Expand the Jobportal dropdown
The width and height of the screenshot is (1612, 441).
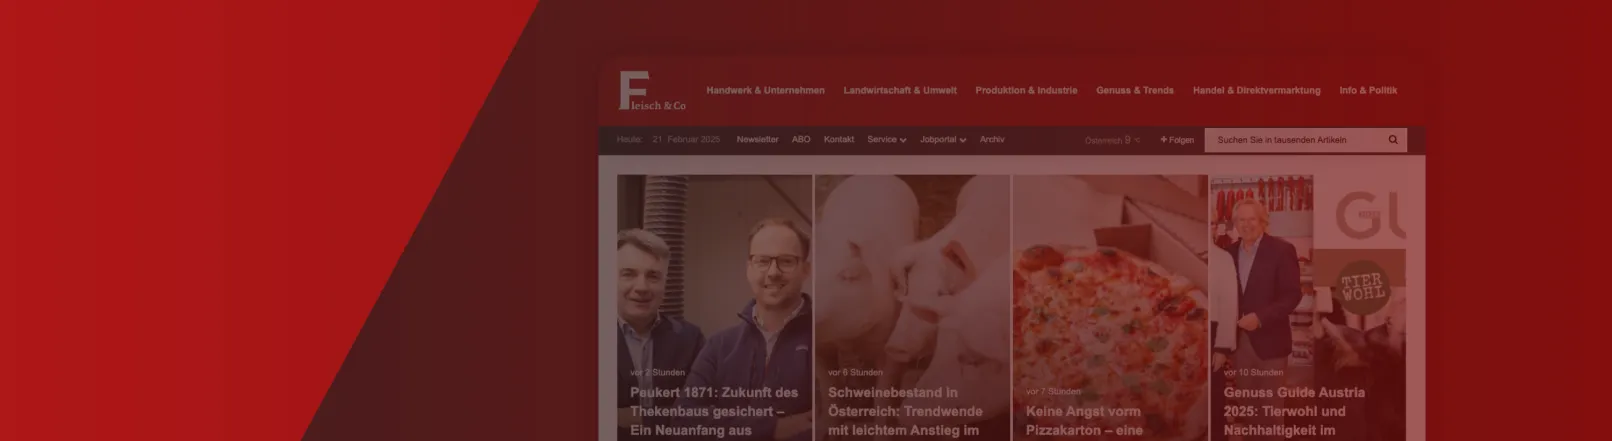pos(943,140)
